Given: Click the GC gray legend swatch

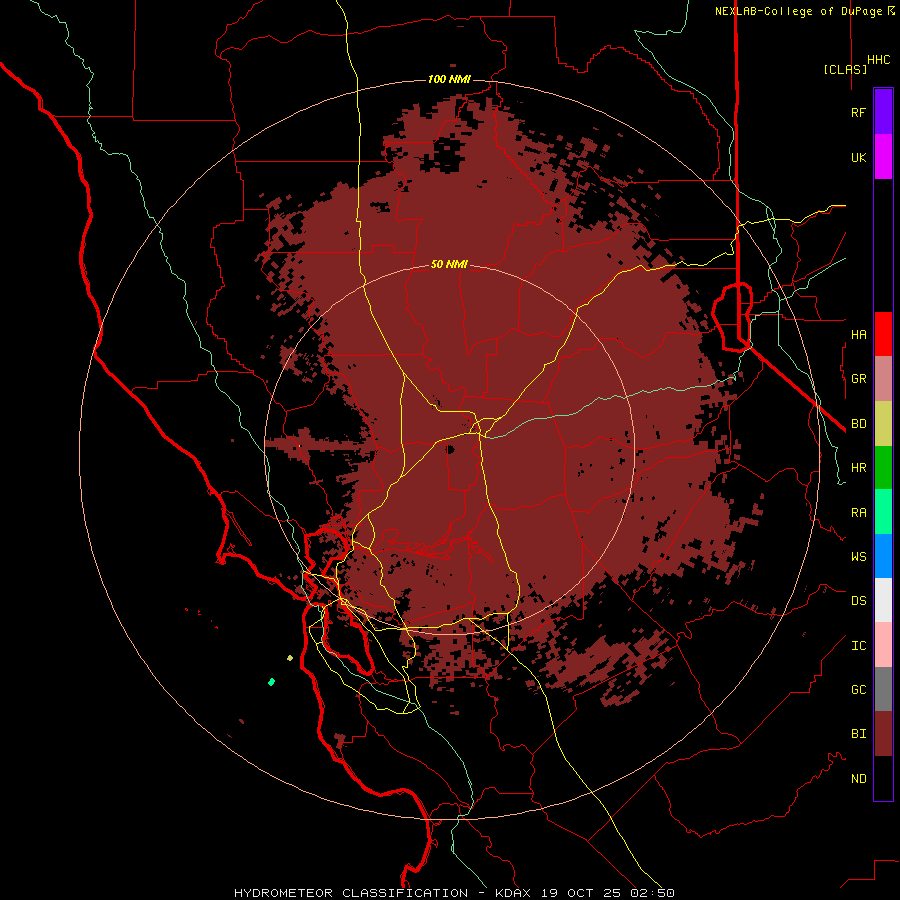Looking at the screenshot, I should coord(883,689).
